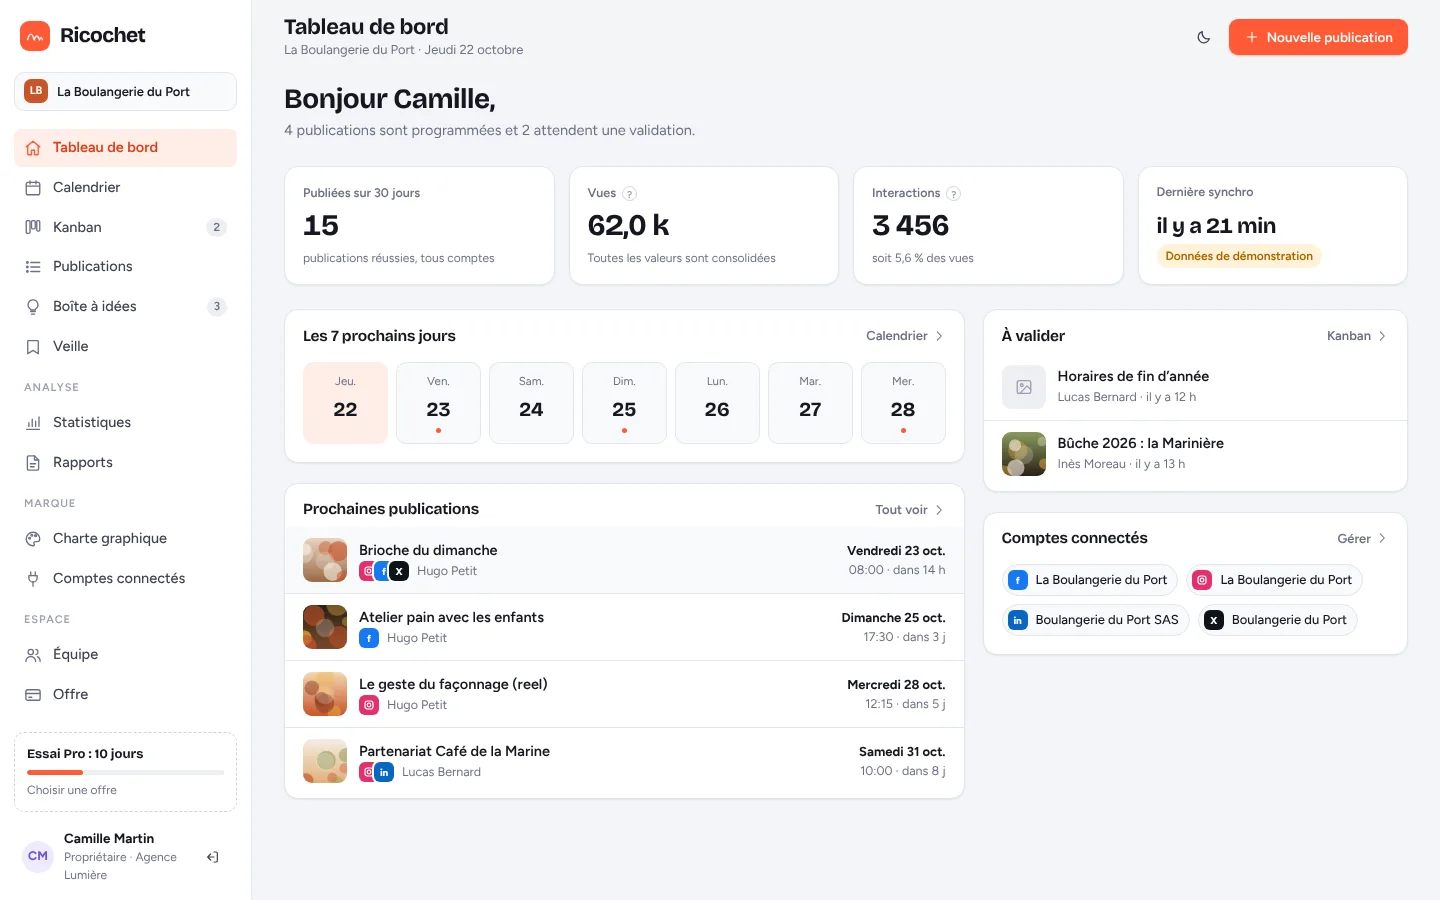
Task: Select day Mer. 28 in the week strip
Action: click(x=903, y=403)
